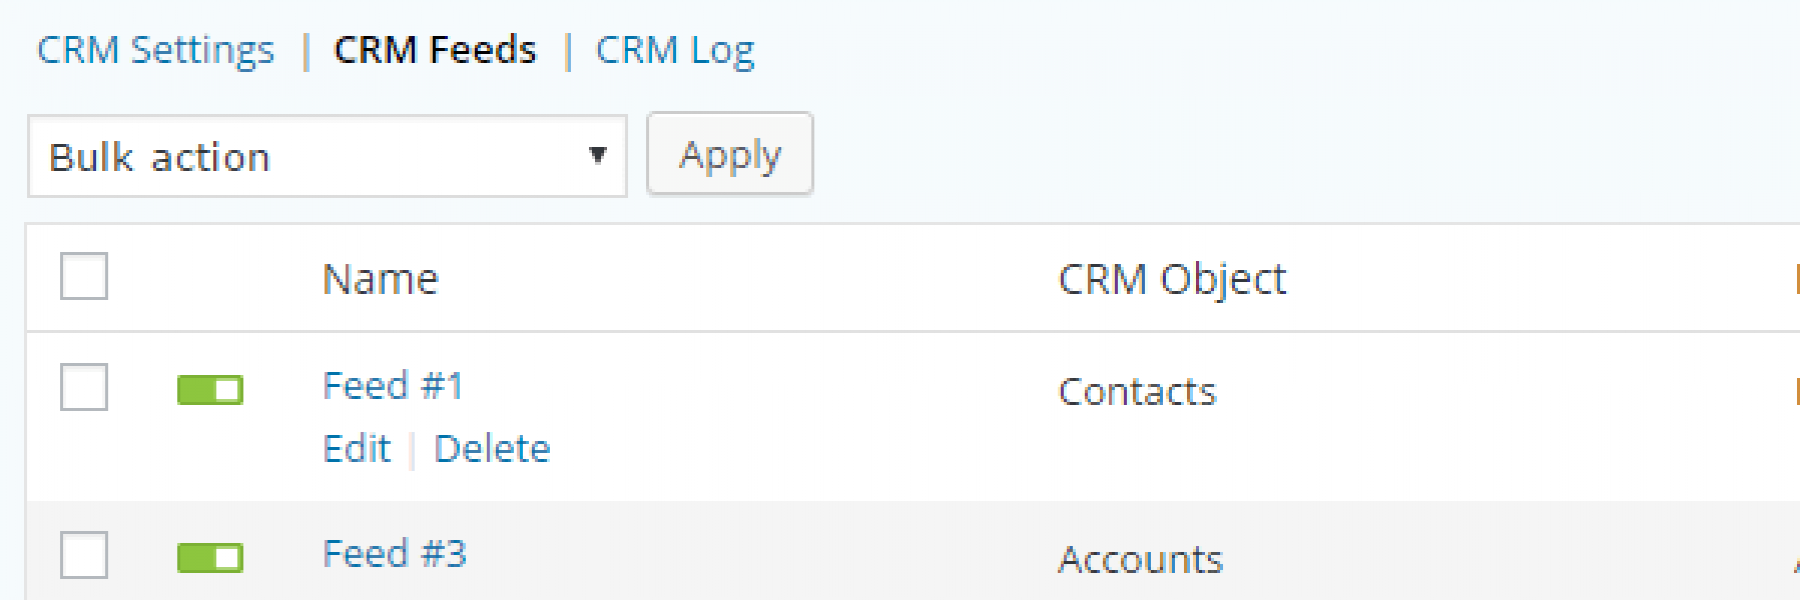Click the Accounts cell for Feed #3
Image resolution: width=1800 pixels, height=600 pixels.
(x=1140, y=560)
